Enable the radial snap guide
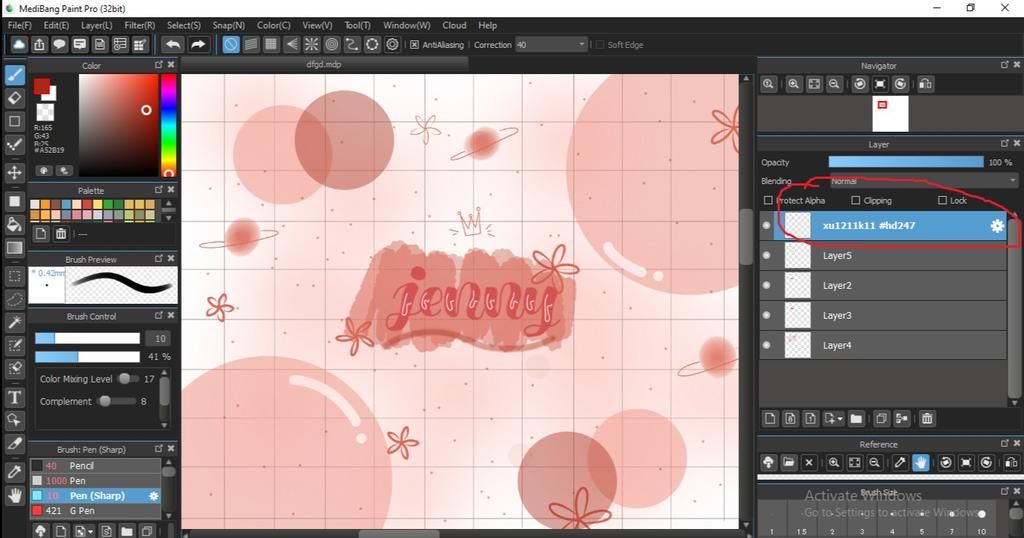This screenshot has width=1024, height=538. click(x=312, y=44)
